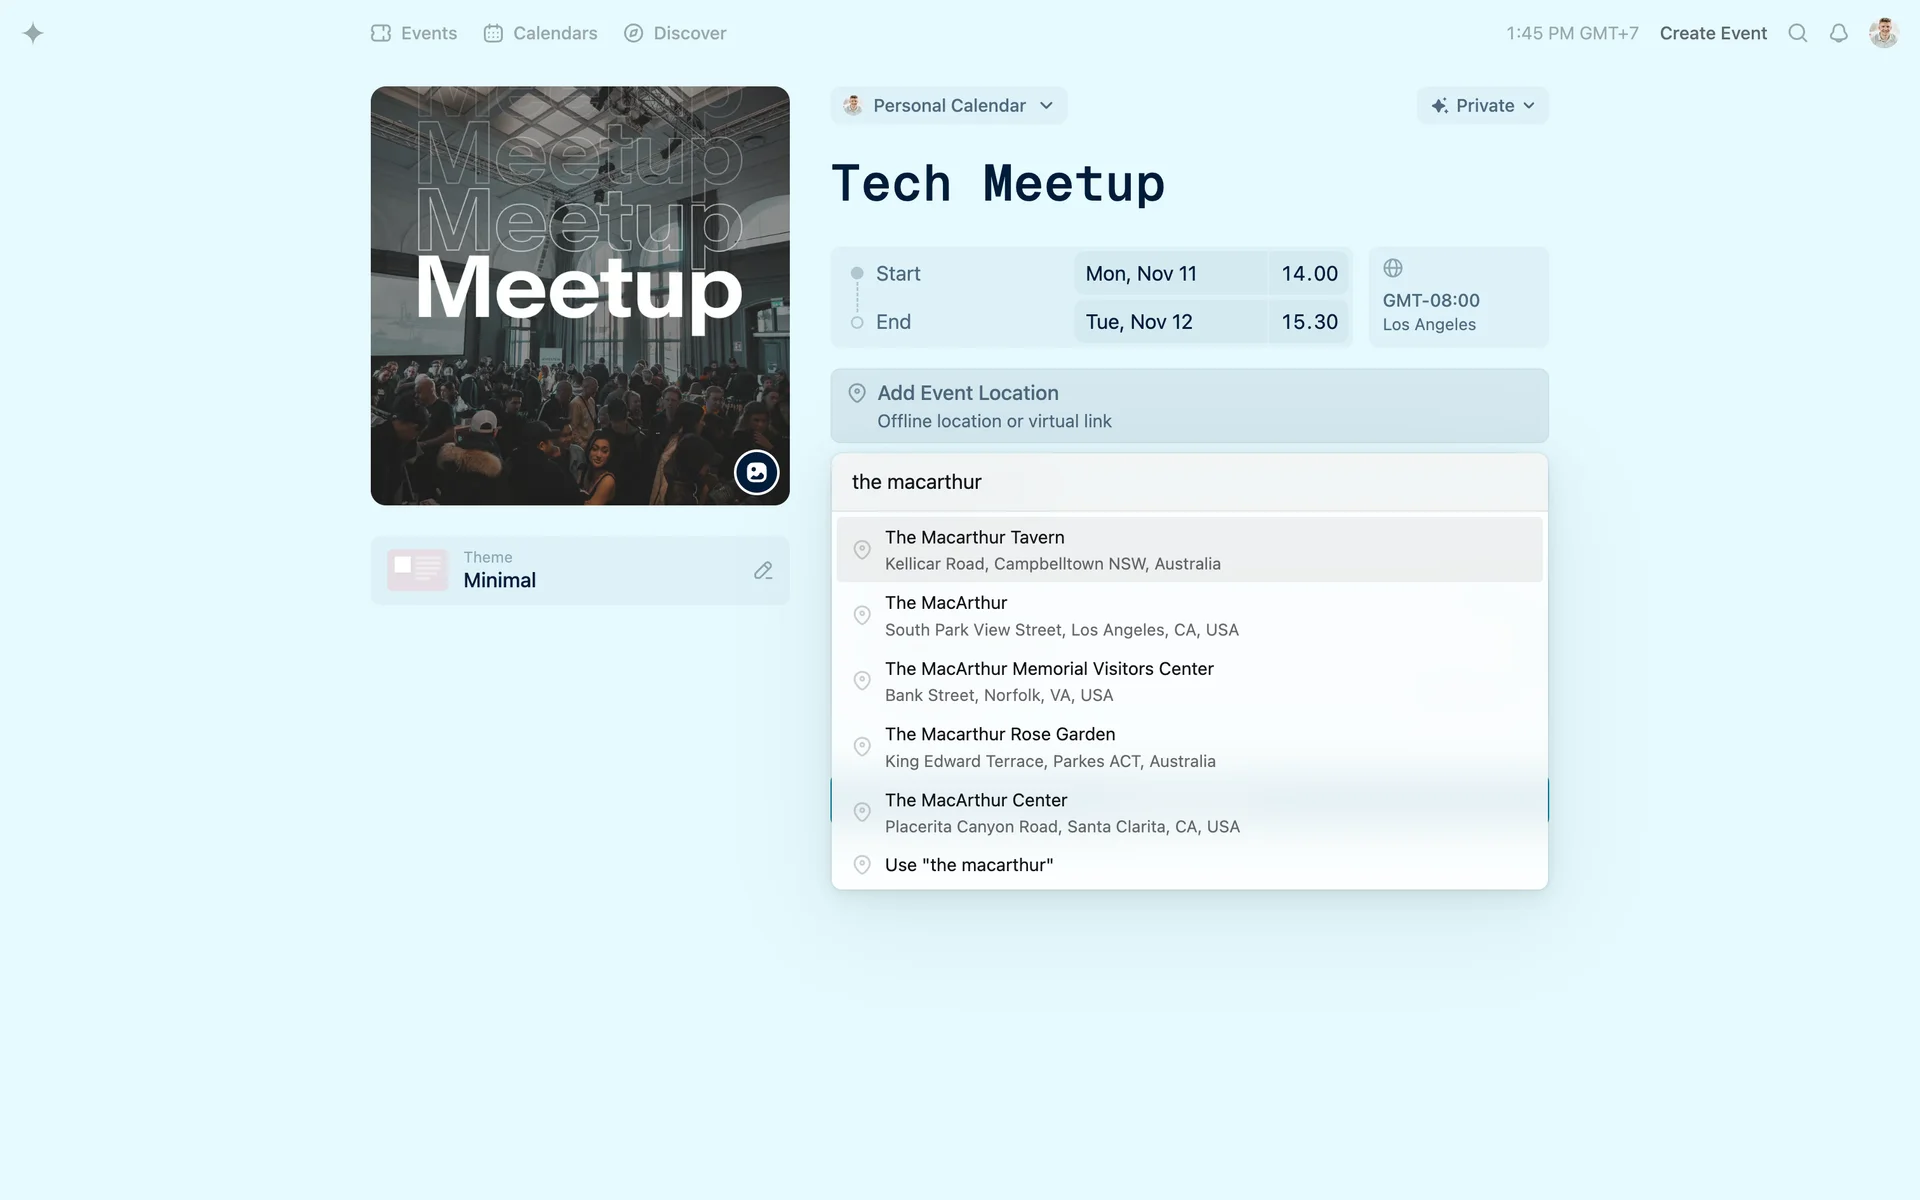
Task: Switch to the Discover tab
Action: (x=675, y=33)
